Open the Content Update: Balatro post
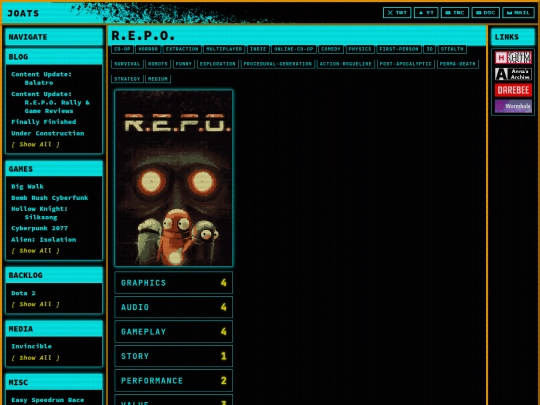Image resolution: width=540 pixels, height=405 pixels. (41, 78)
